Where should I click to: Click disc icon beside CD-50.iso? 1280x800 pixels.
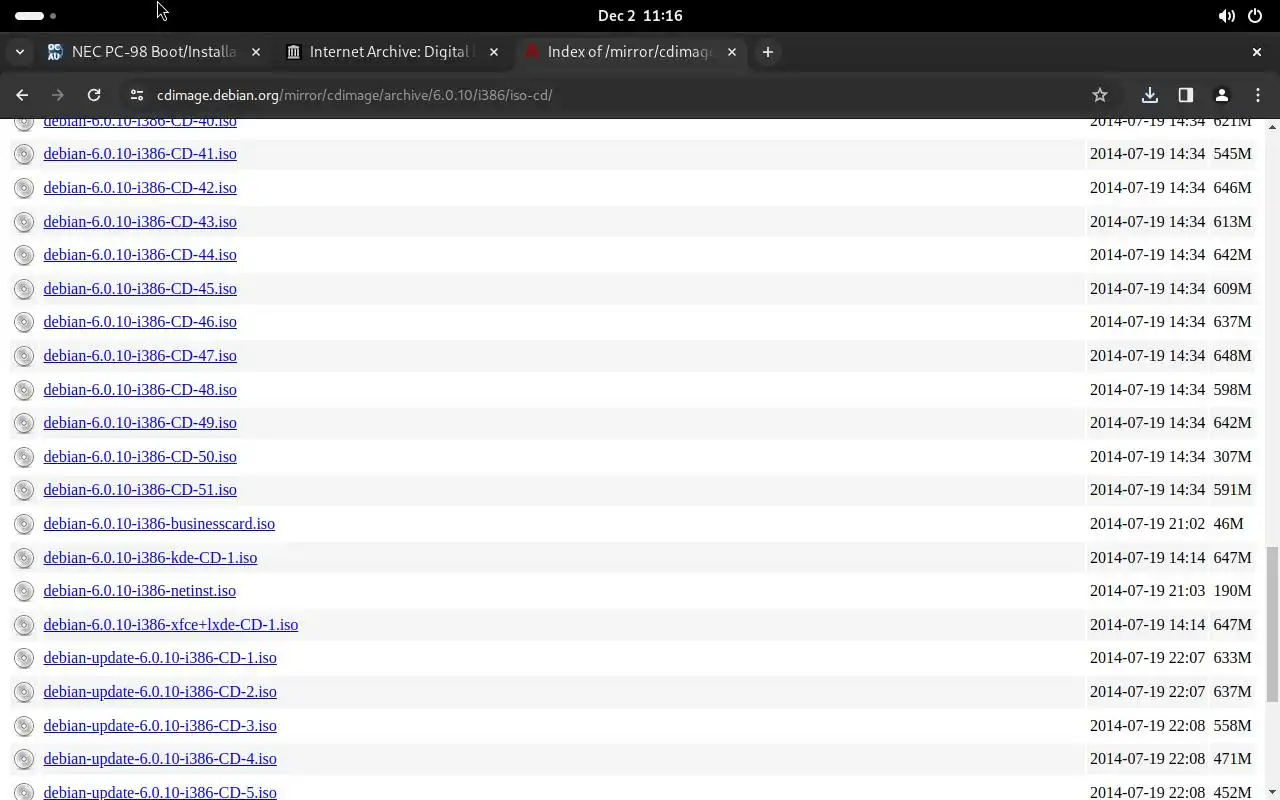pos(24,457)
